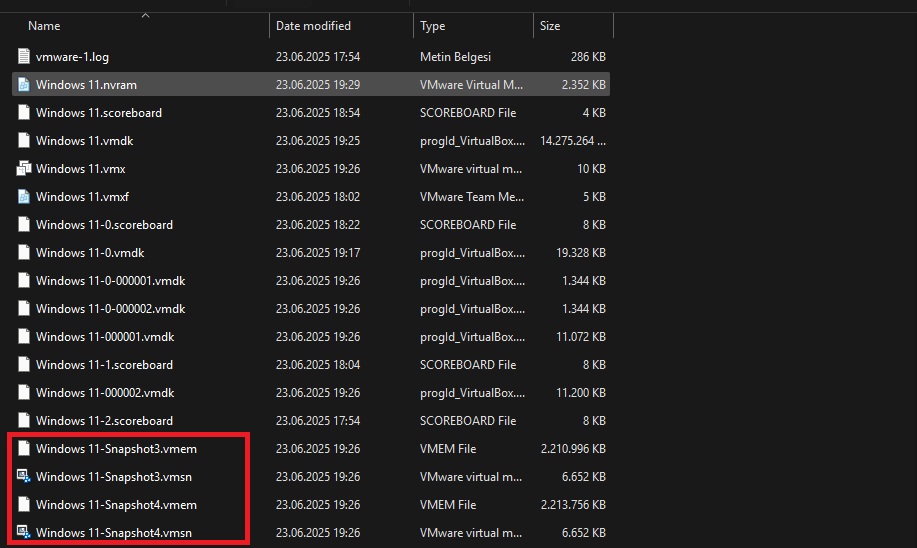This screenshot has width=917, height=548.
Task: Select the file named Windows 11-Snapshot3.vmsn
Action: [114, 477]
